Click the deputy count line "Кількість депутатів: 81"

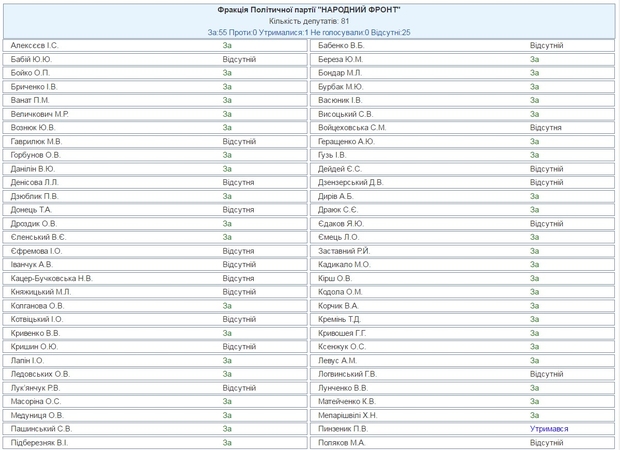pyautogui.click(x=309, y=20)
